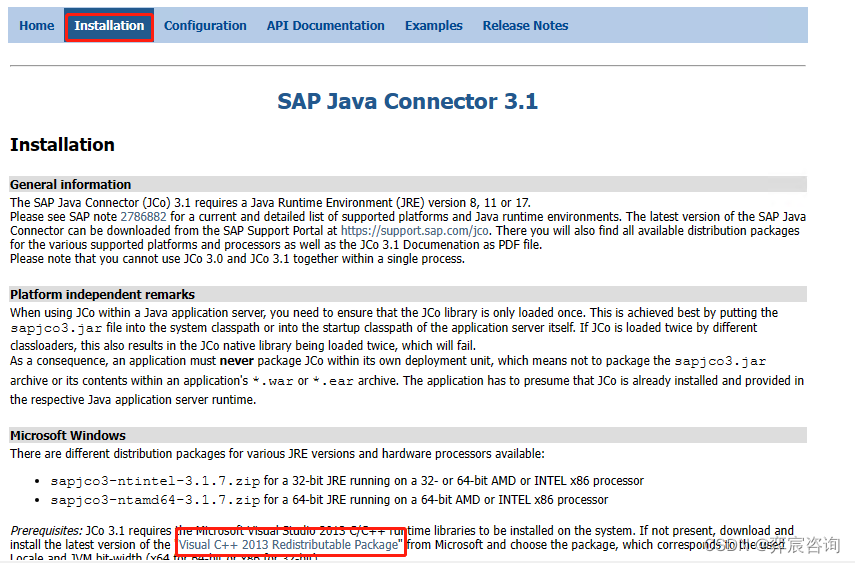Screen dimensions: 855x563
Task: Open the https://support.sap.com/jco link
Action: pyautogui.click(x=414, y=231)
